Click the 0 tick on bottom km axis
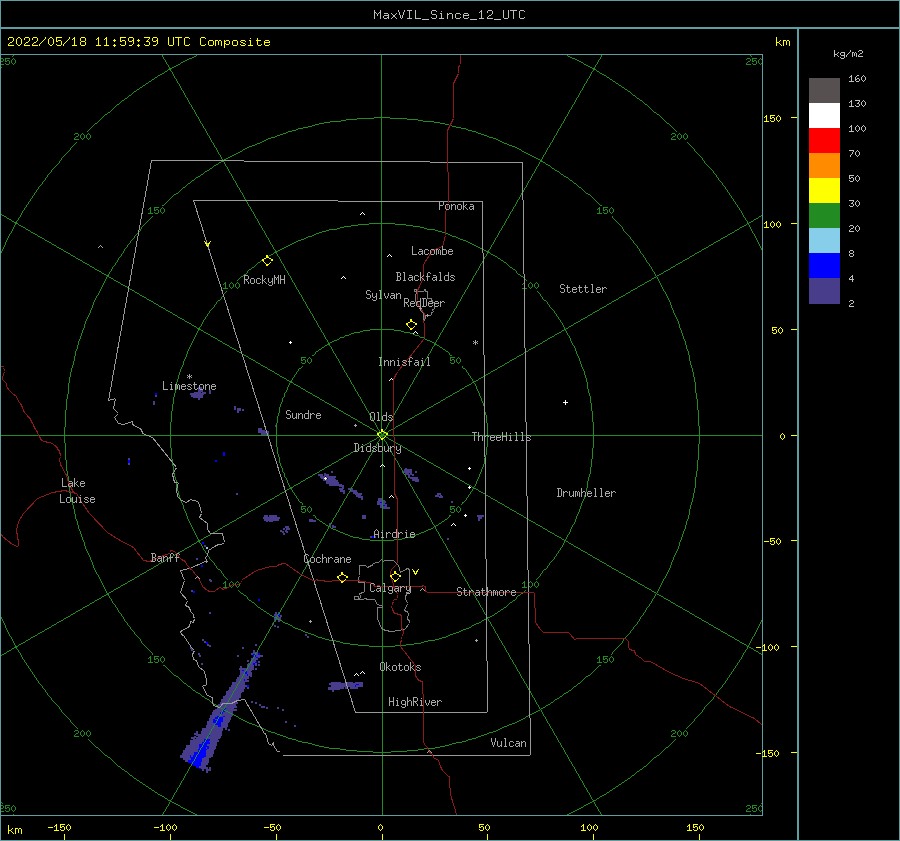 click(x=380, y=827)
